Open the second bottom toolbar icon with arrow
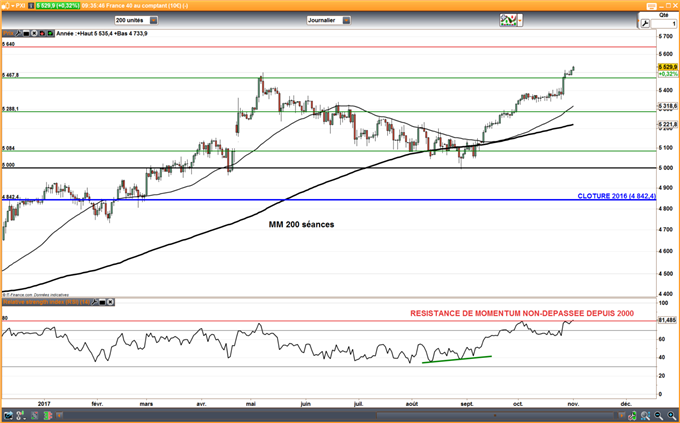 [20, 415]
